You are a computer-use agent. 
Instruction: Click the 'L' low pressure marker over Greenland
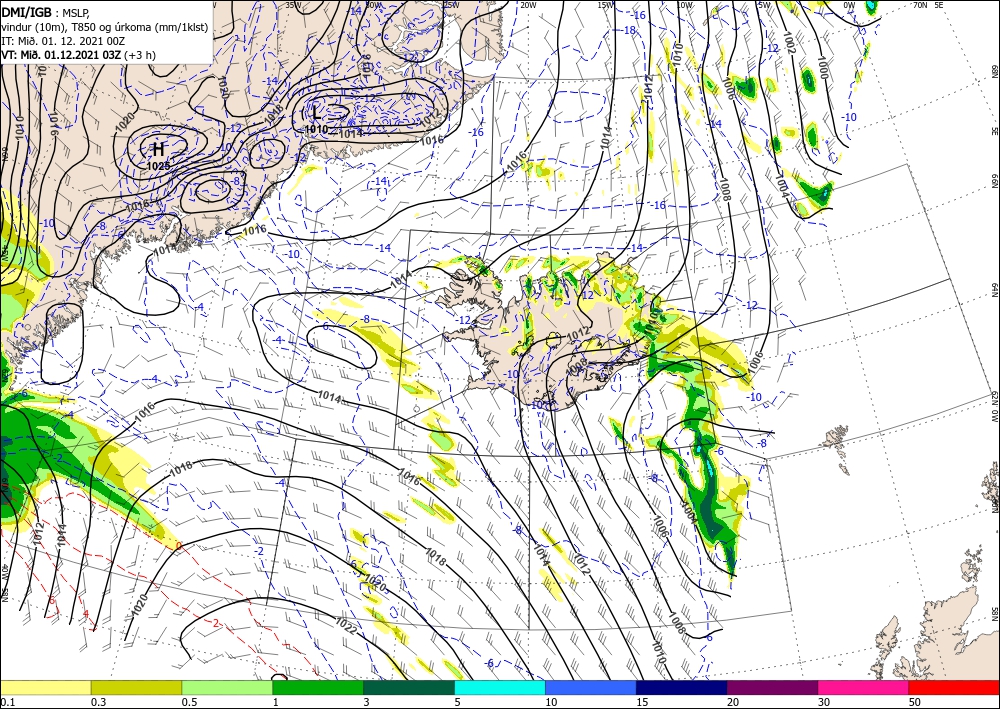point(316,113)
